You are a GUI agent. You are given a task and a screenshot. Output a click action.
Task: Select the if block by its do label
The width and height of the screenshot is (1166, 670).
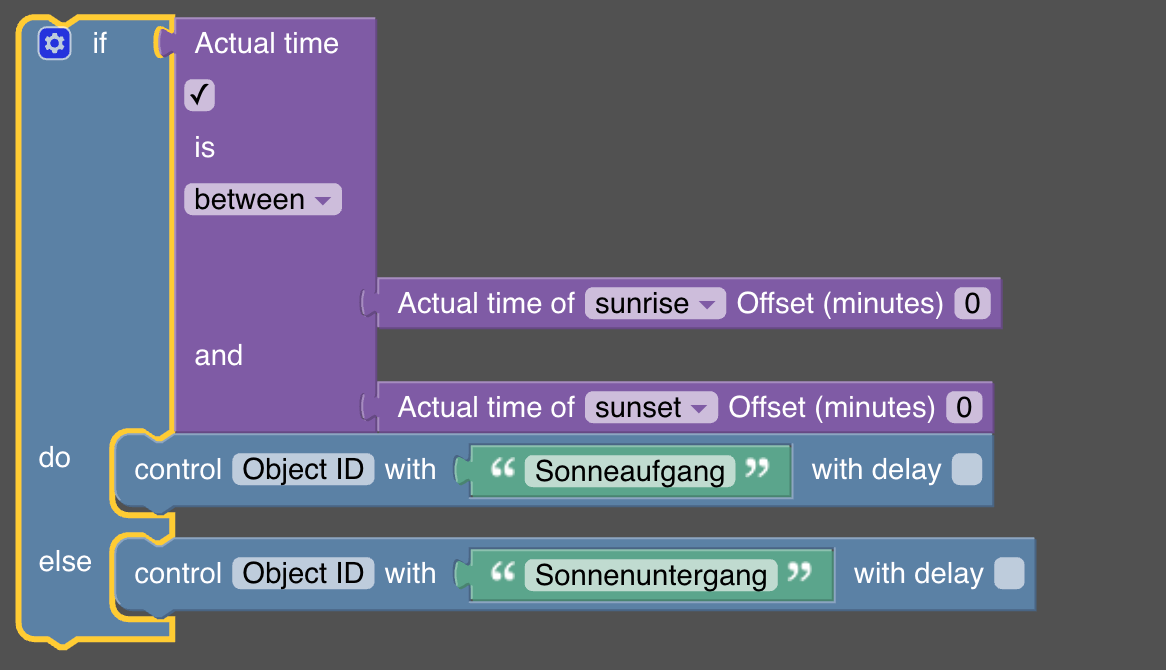point(54,458)
